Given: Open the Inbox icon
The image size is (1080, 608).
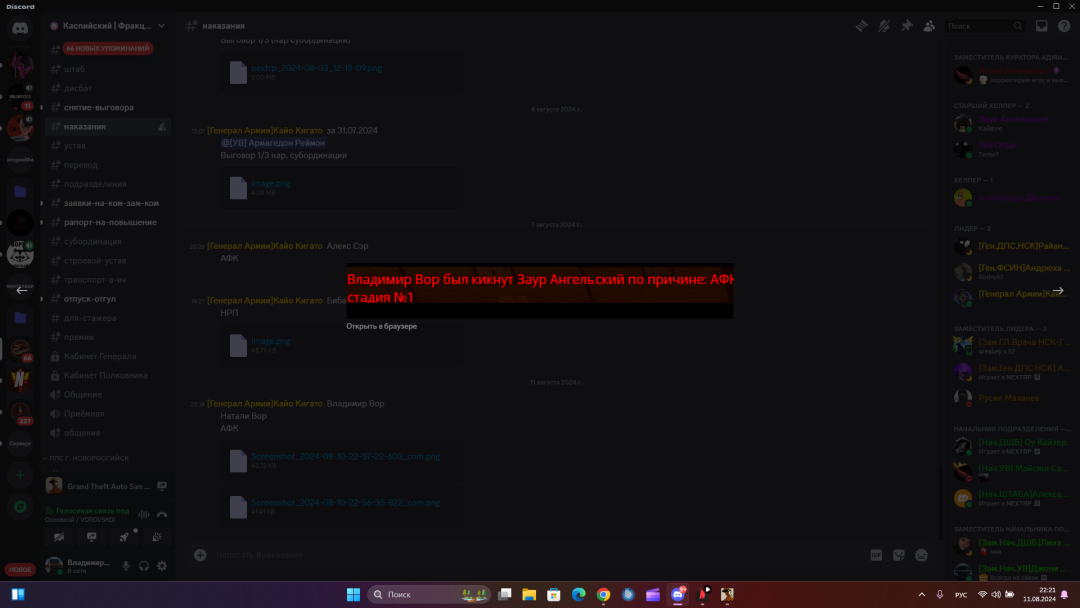Looking at the screenshot, I should pyautogui.click(x=1041, y=26).
